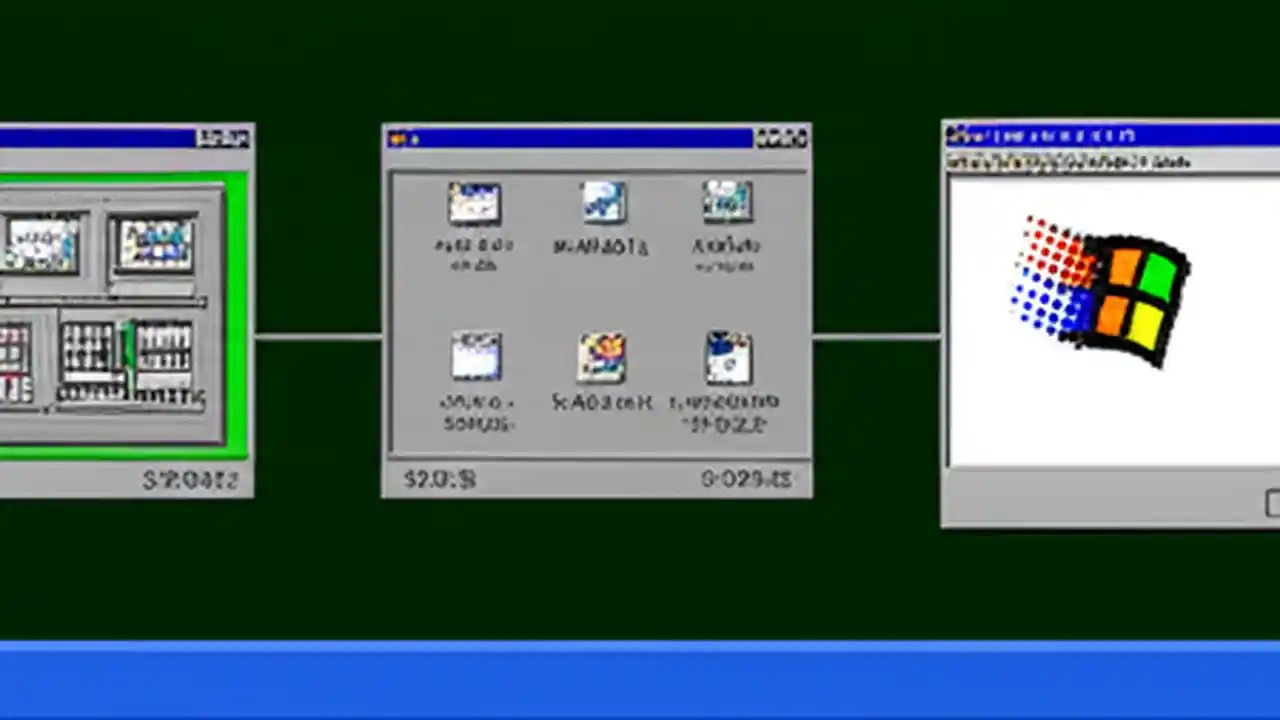Expand the status bar item count display
The height and width of the screenshot is (720, 1280).
(x=440, y=479)
